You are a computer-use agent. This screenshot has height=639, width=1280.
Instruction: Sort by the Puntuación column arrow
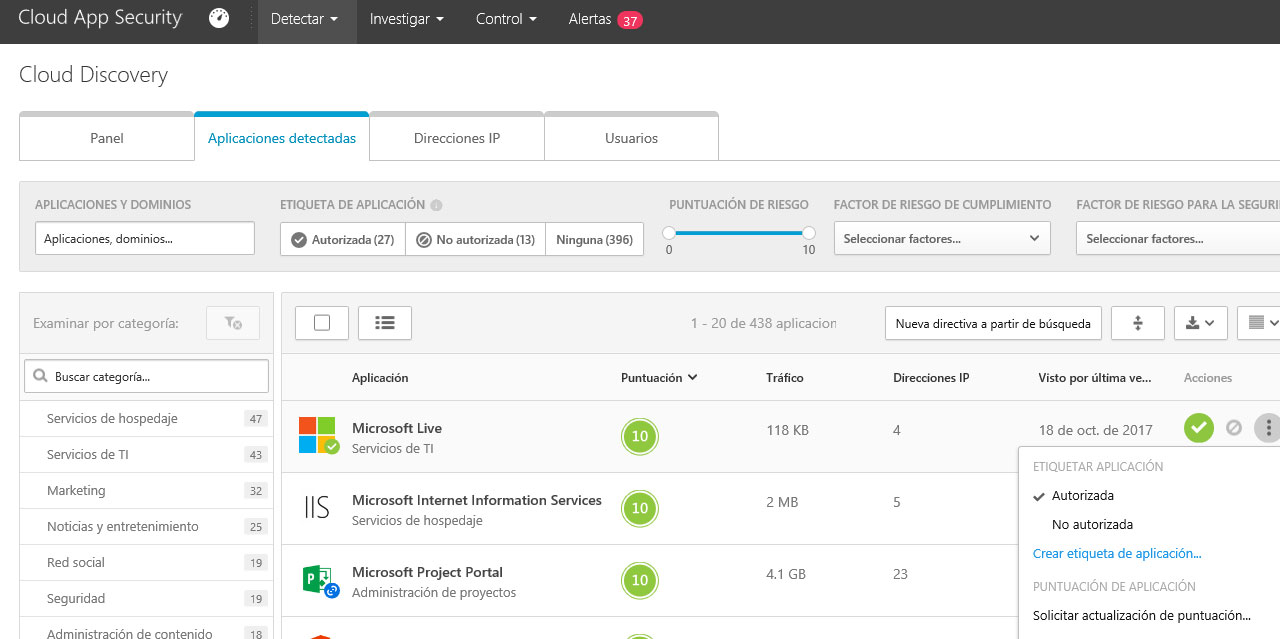coord(692,378)
